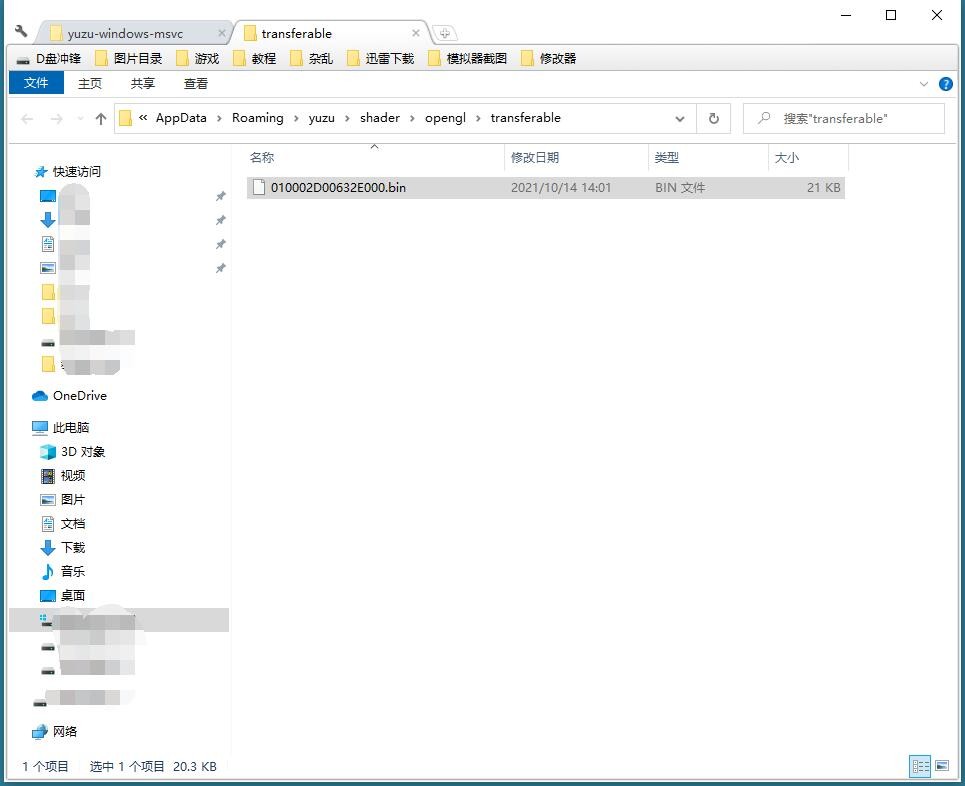965x786 pixels.
Task: Switch to details view layout
Action: [x=921, y=766]
